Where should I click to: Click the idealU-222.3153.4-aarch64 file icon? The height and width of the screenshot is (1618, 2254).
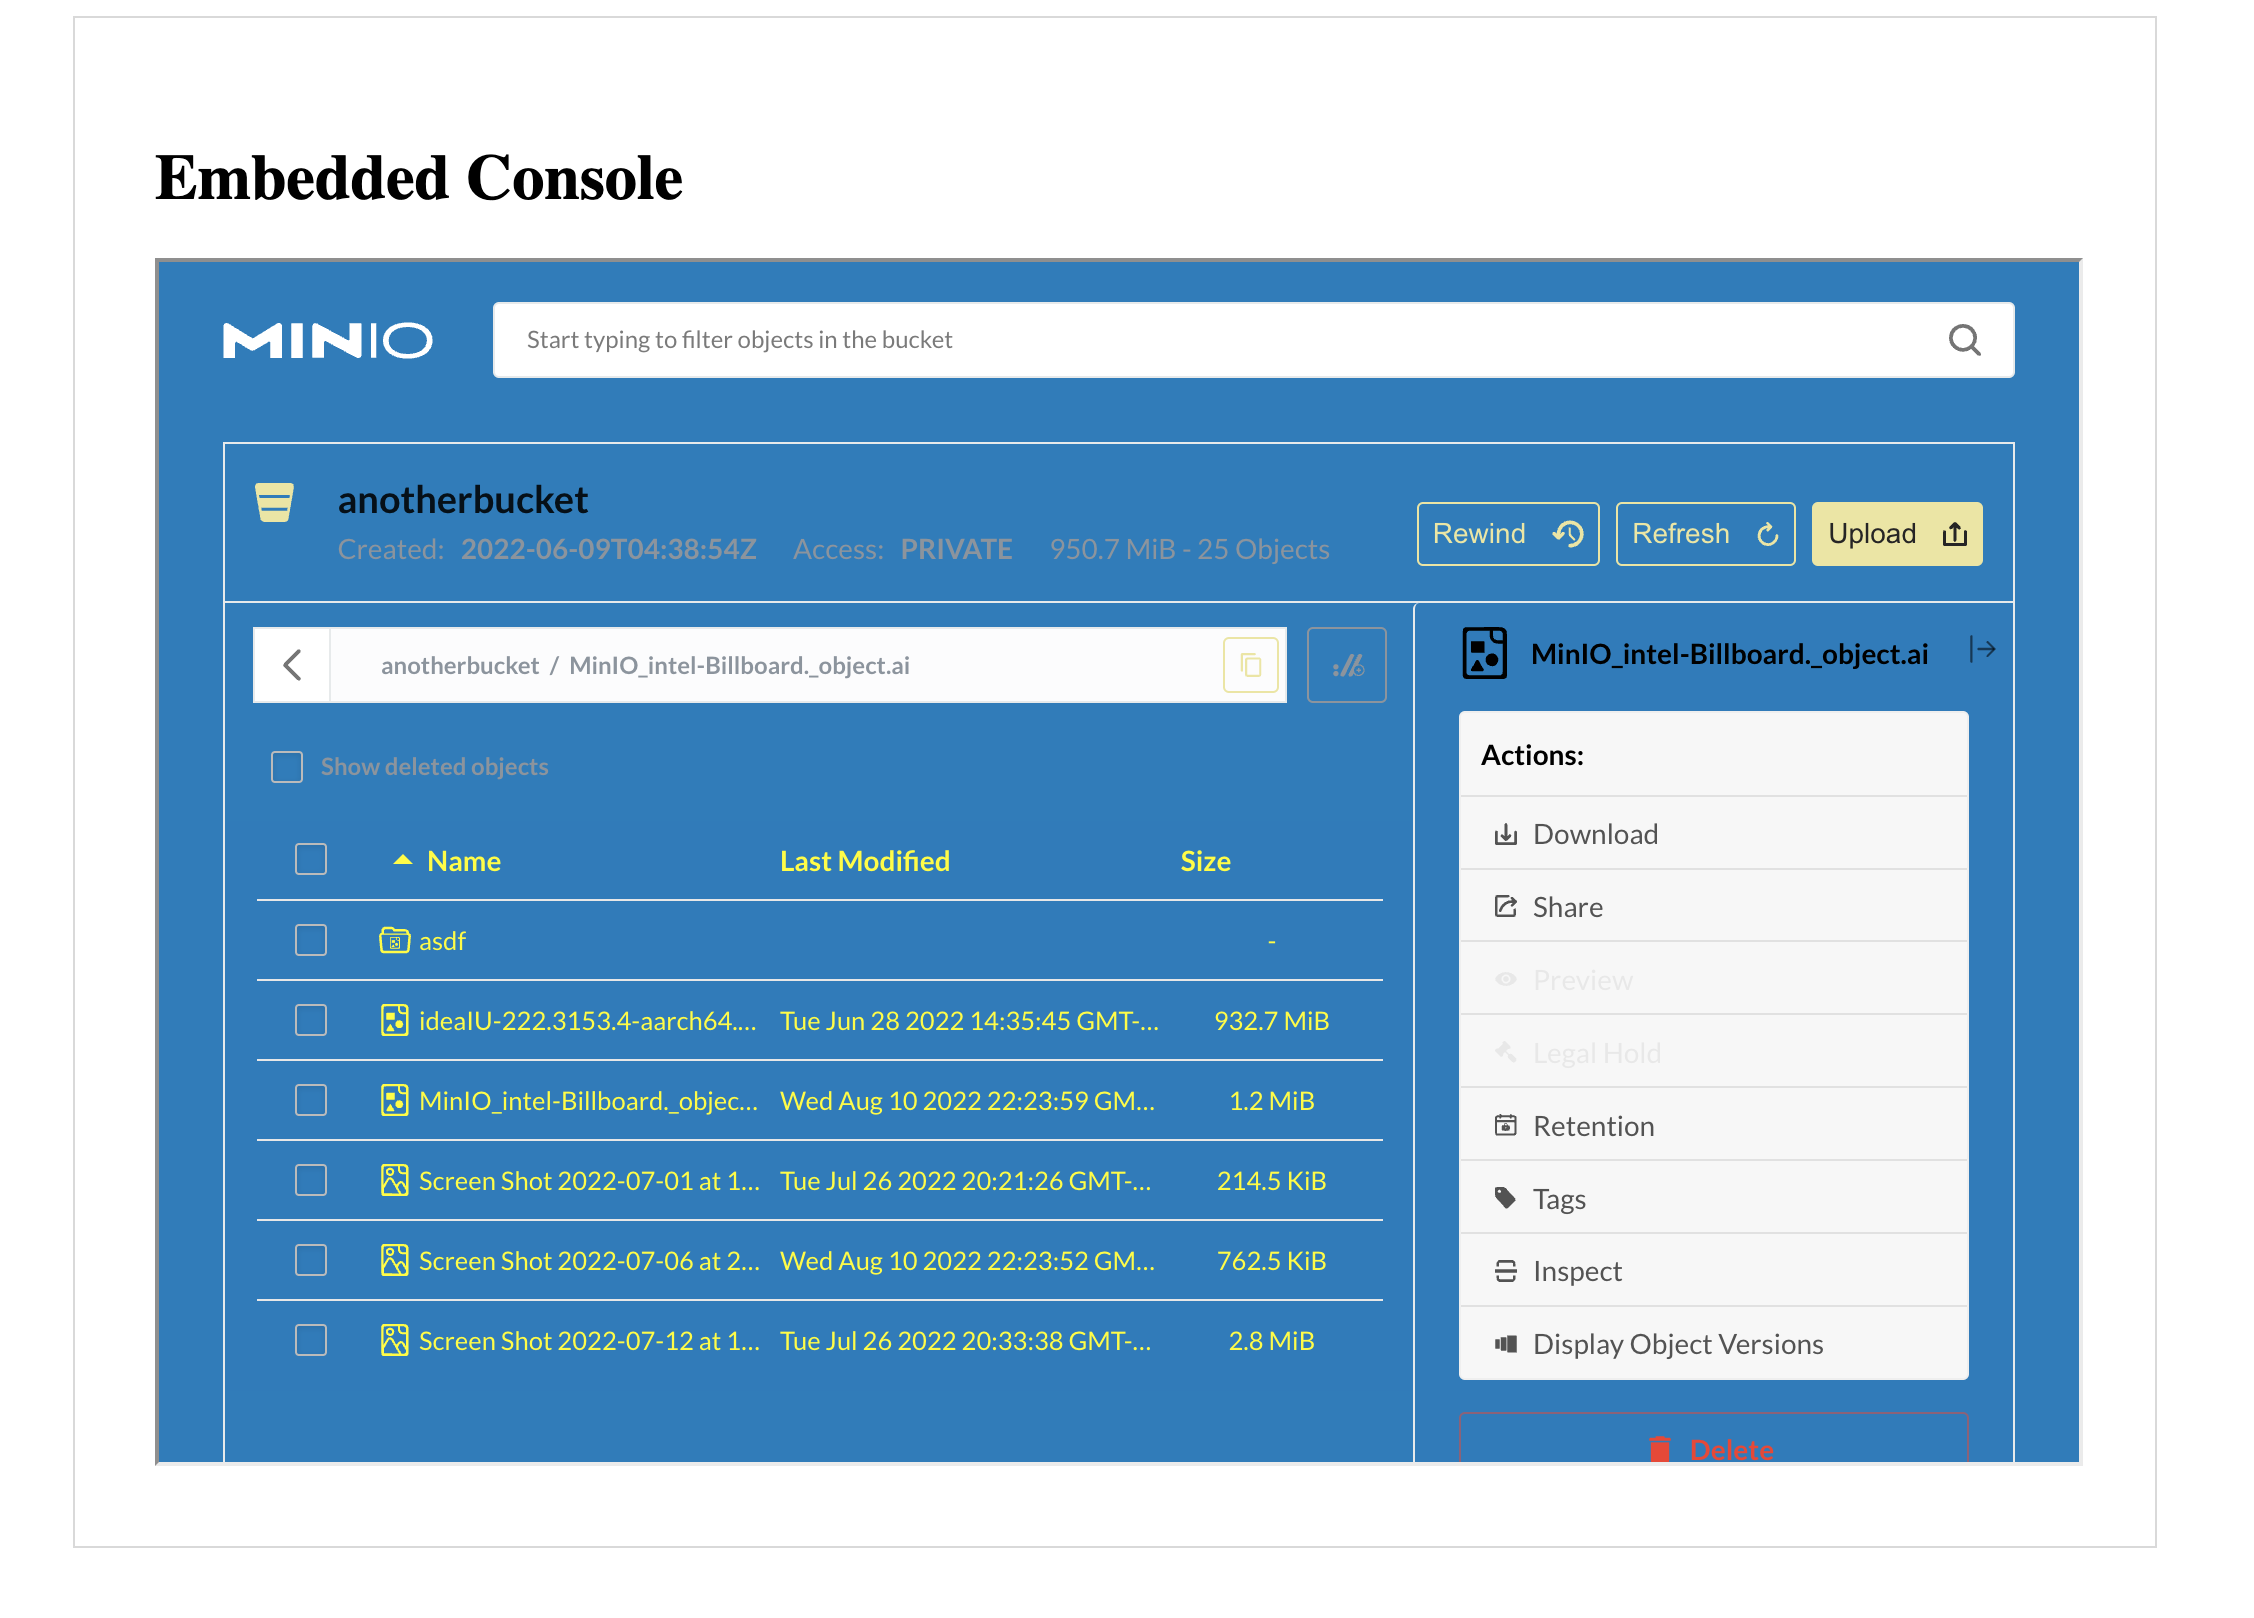point(394,1020)
